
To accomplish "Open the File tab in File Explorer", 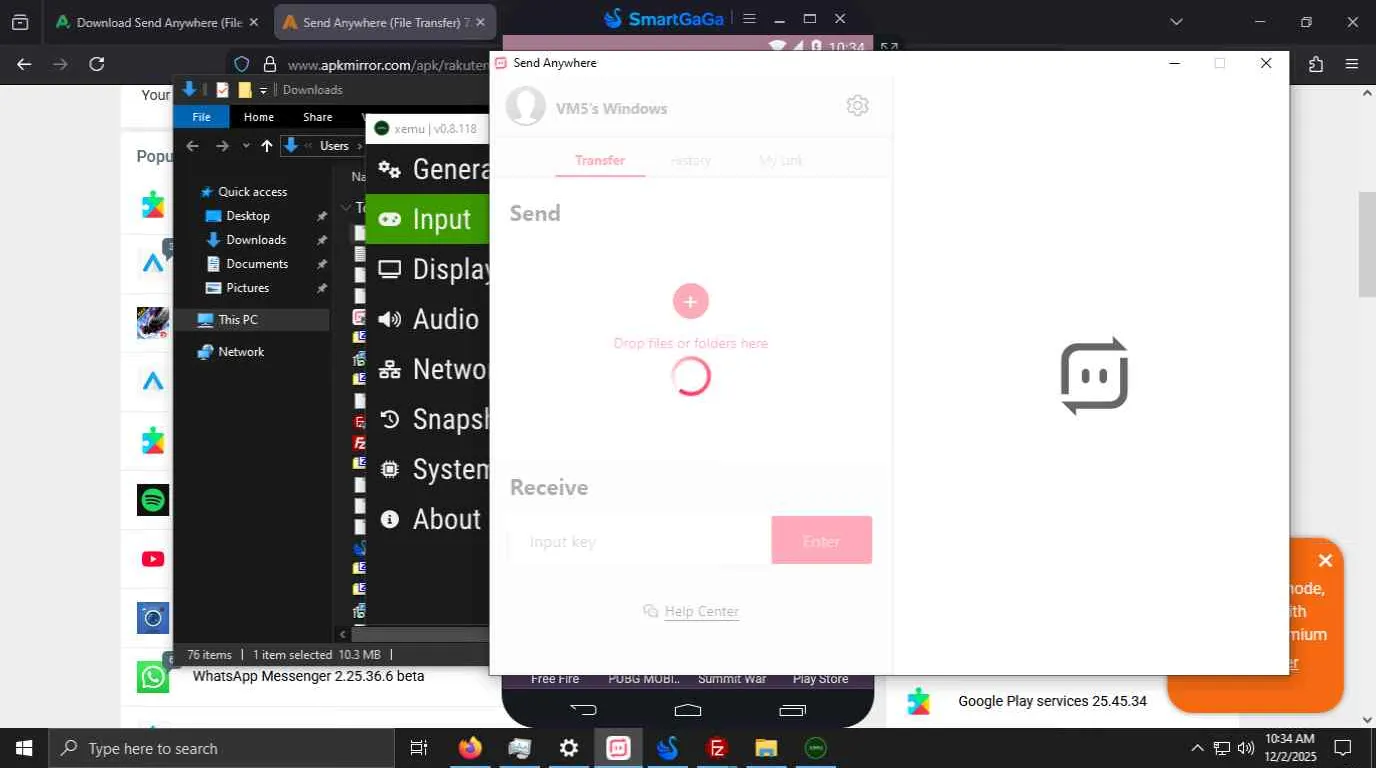I will (x=201, y=117).
